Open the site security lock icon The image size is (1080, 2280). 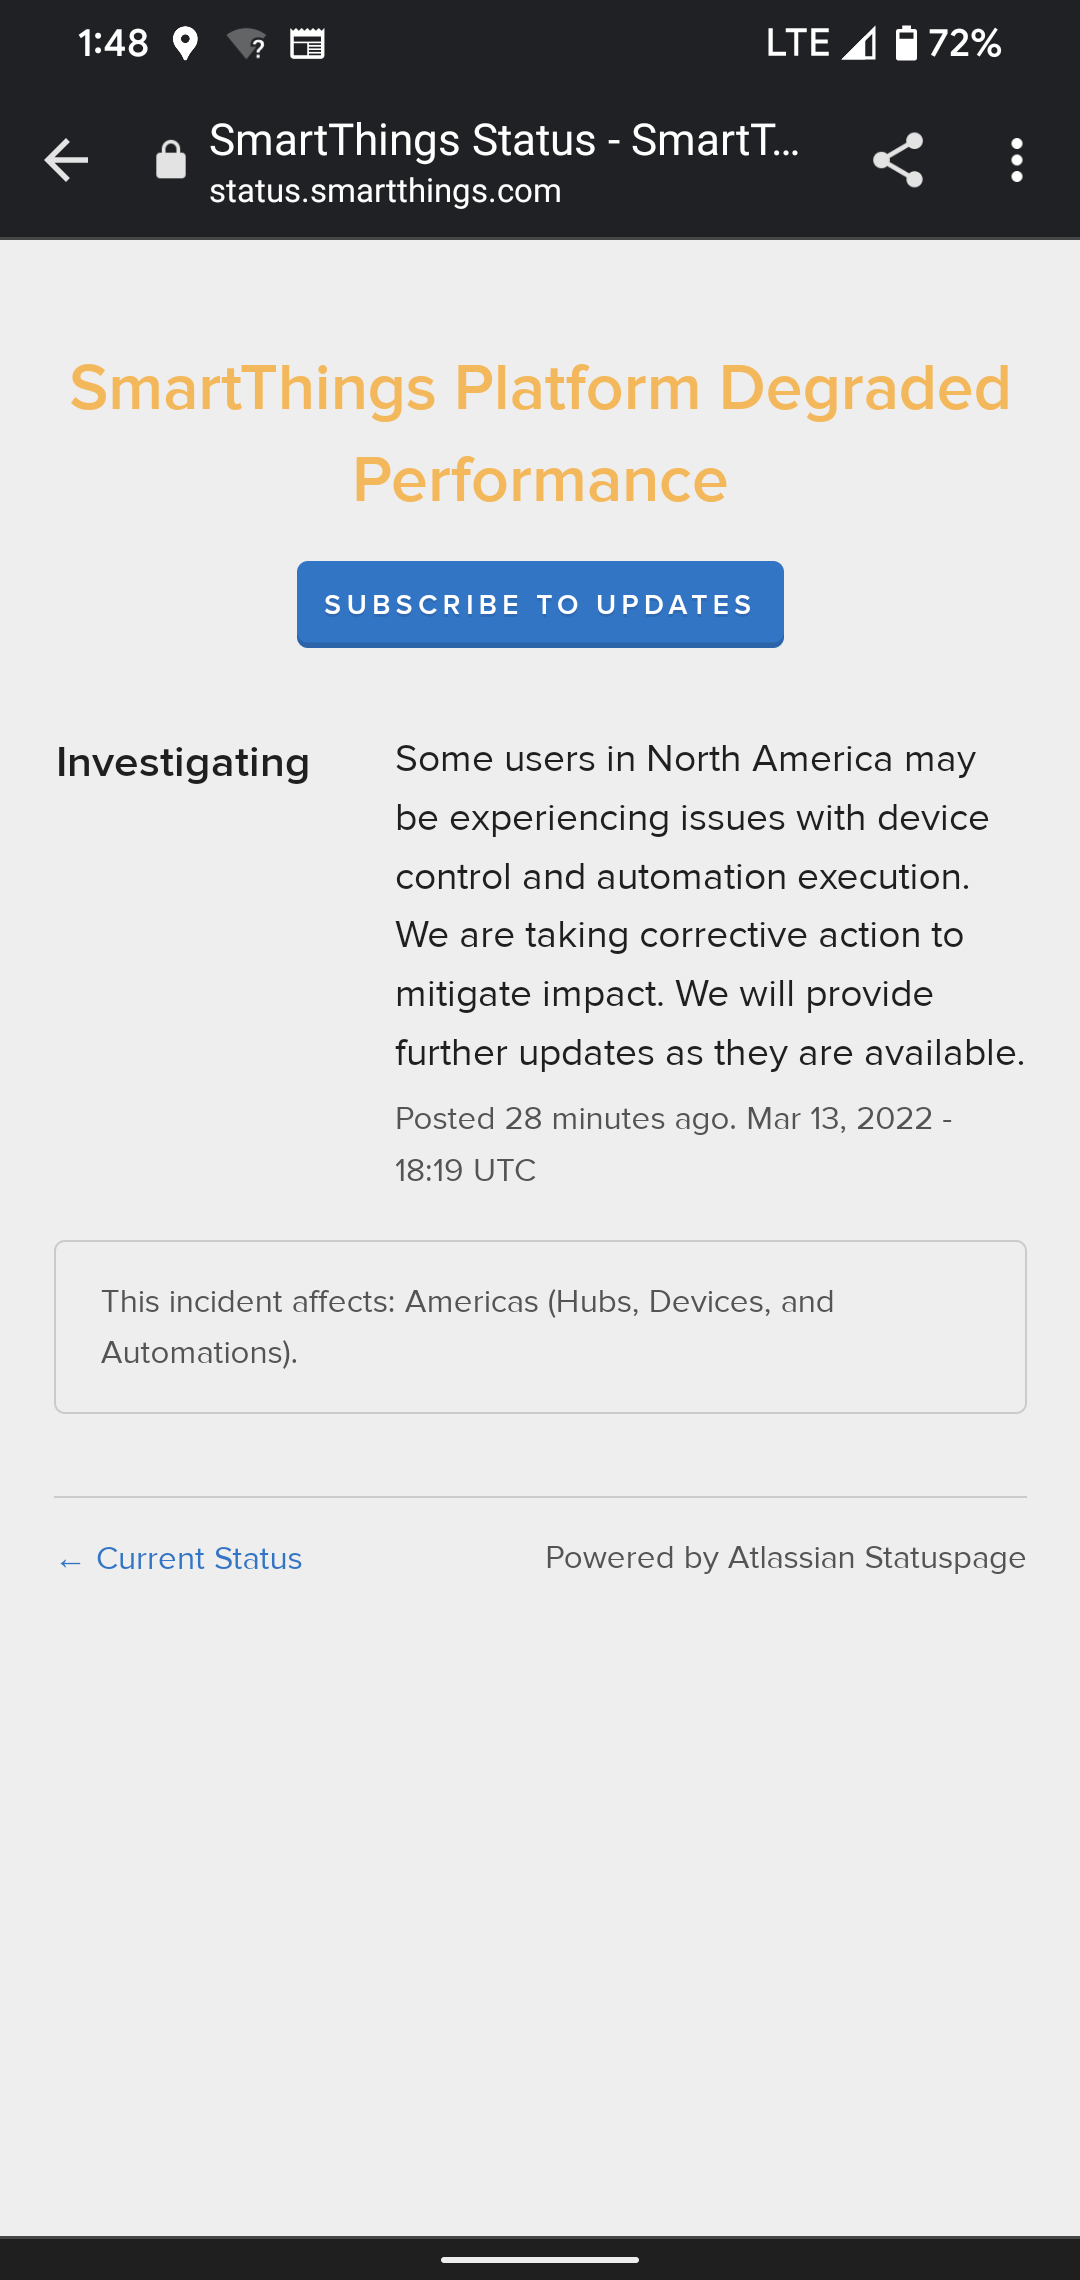coord(170,159)
